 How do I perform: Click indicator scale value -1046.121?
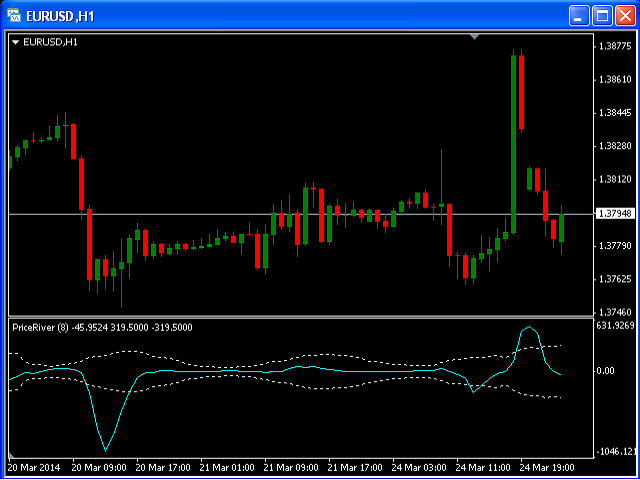coord(616,452)
